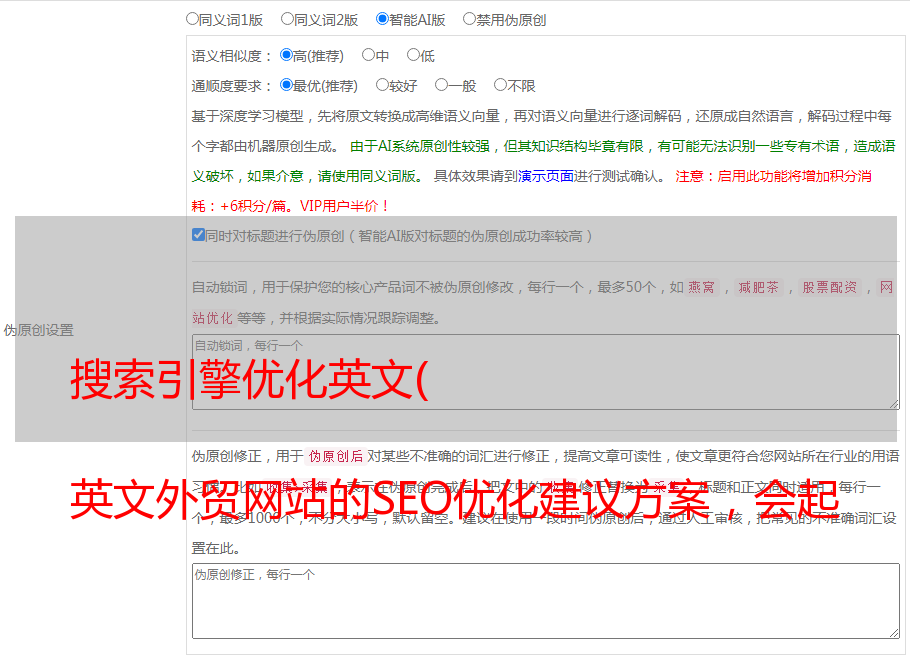Set 通顺度要求 to 不限
Screen dimensions: 911x658
(x=500, y=85)
